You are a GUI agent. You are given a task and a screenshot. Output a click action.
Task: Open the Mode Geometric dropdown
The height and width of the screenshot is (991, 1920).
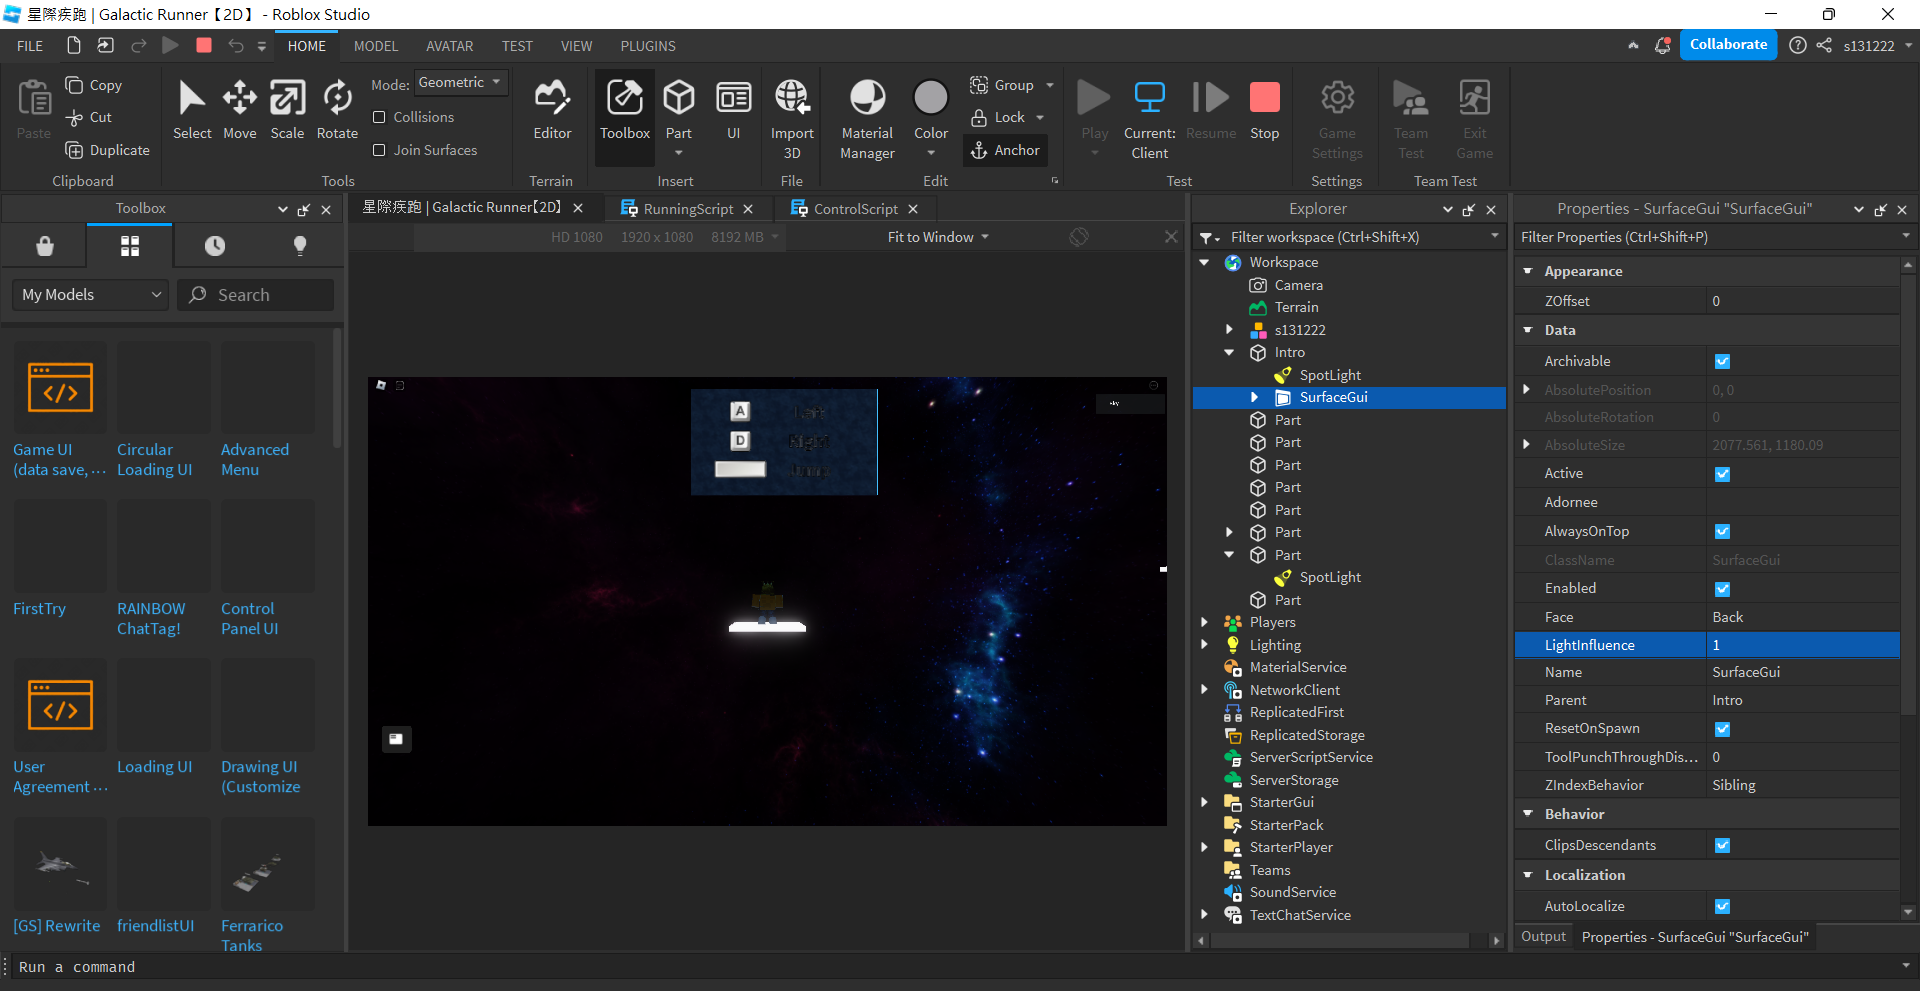pyautogui.click(x=460, y=83)
